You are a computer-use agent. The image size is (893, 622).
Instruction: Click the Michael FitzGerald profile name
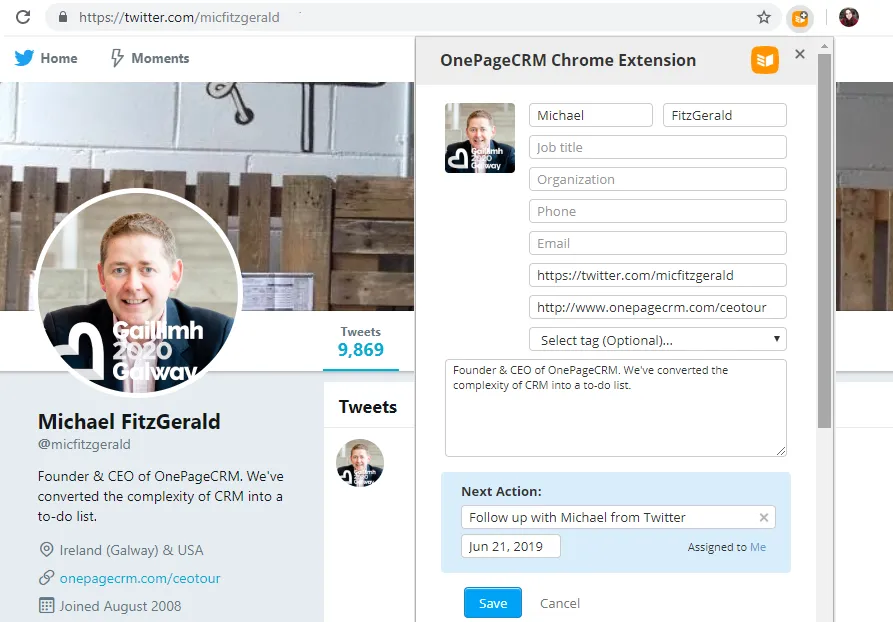[129, 422]
